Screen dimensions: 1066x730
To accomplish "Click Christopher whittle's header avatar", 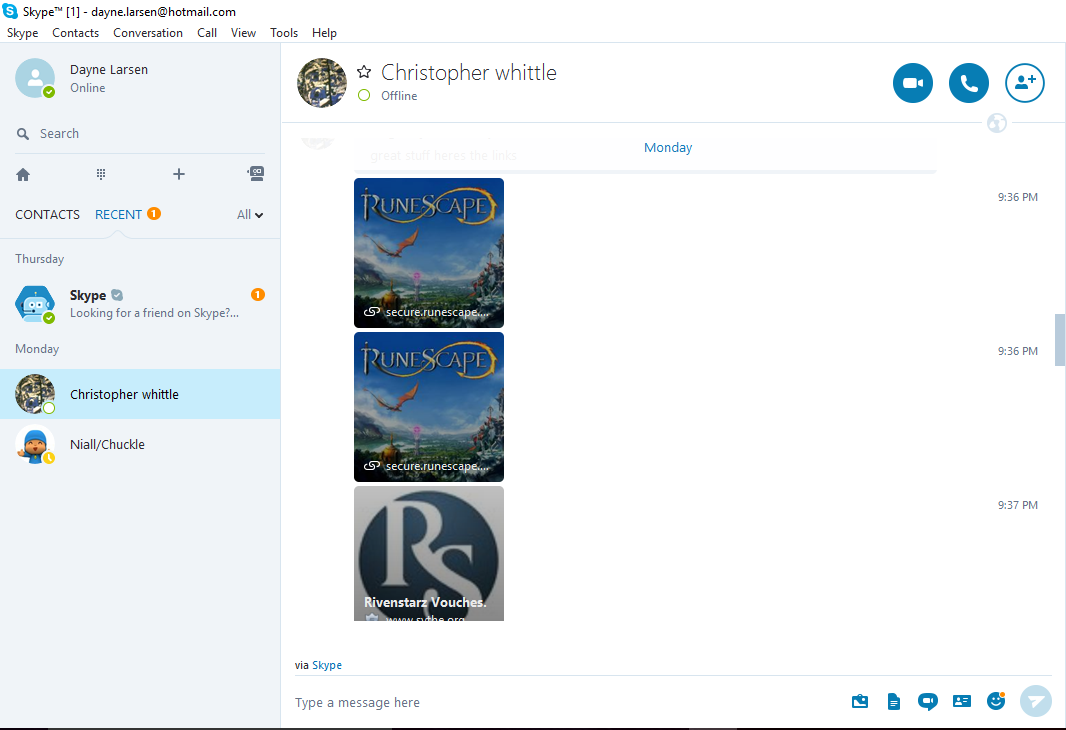I will click(322, 83).
